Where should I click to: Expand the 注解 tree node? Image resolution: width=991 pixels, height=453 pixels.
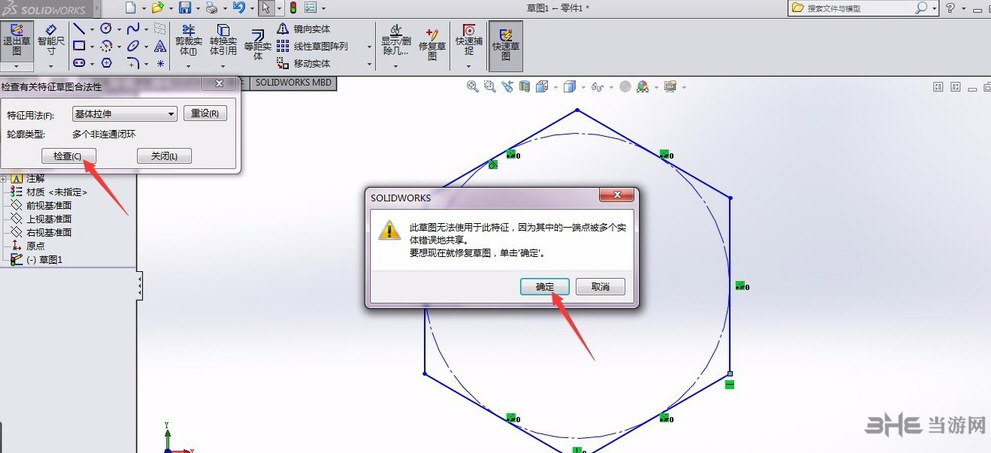click(3, 179)
